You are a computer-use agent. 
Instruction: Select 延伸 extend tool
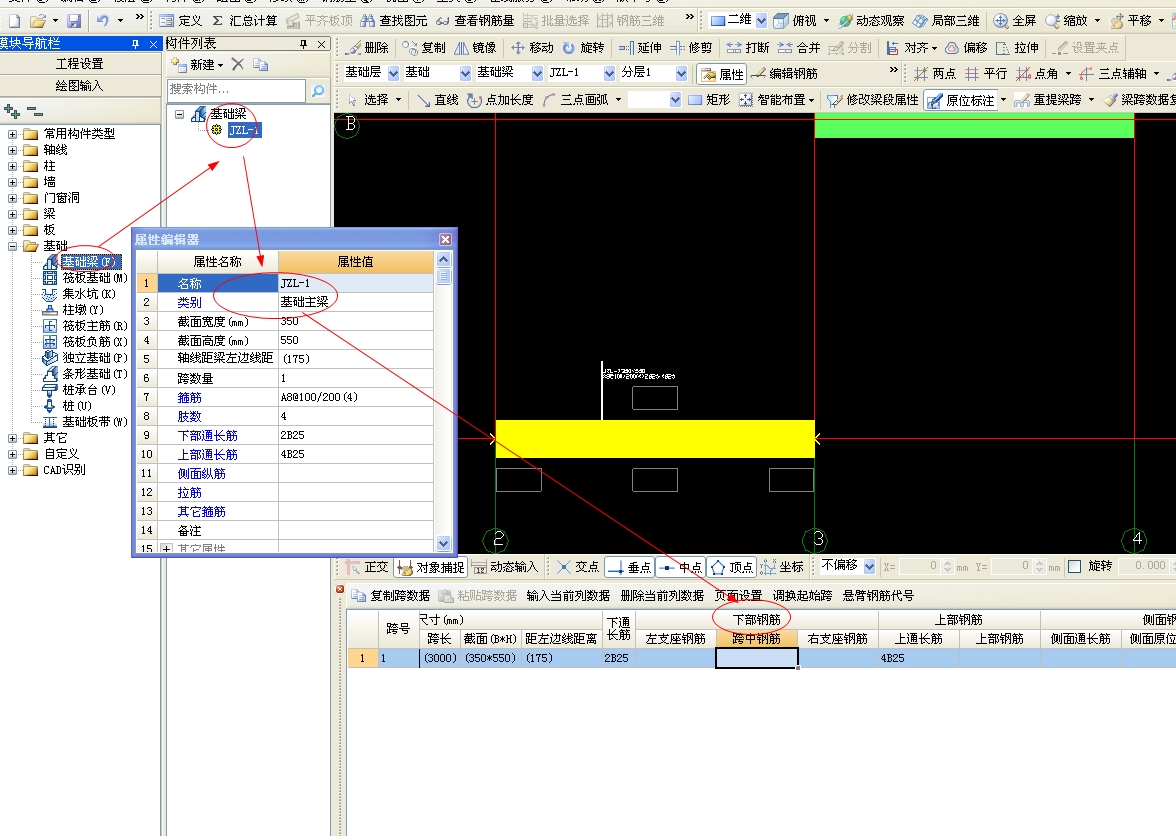pyautogui.click(x=640, y=48)
